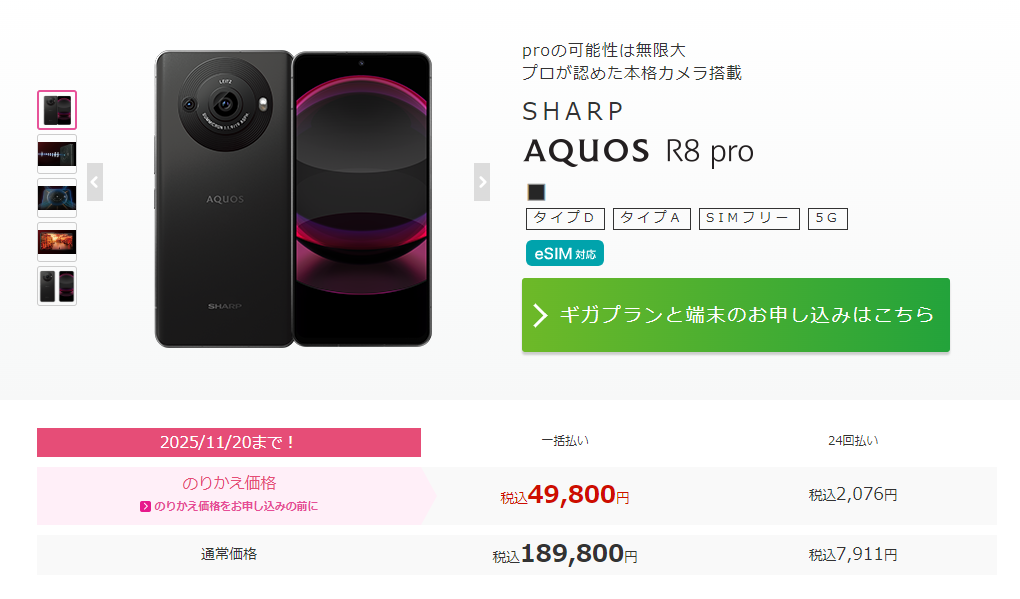Viewport: 1020px width, 599px height.
Task: Click the 5G tag
Action: click(x=827, y=219)
